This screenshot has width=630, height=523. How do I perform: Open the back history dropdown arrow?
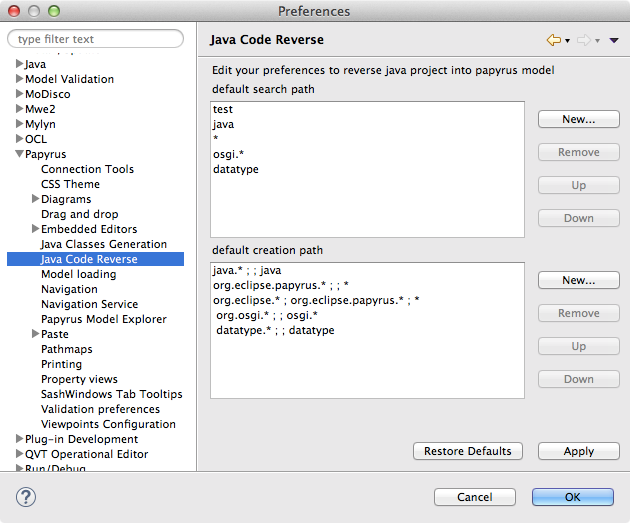click(568, 41)
